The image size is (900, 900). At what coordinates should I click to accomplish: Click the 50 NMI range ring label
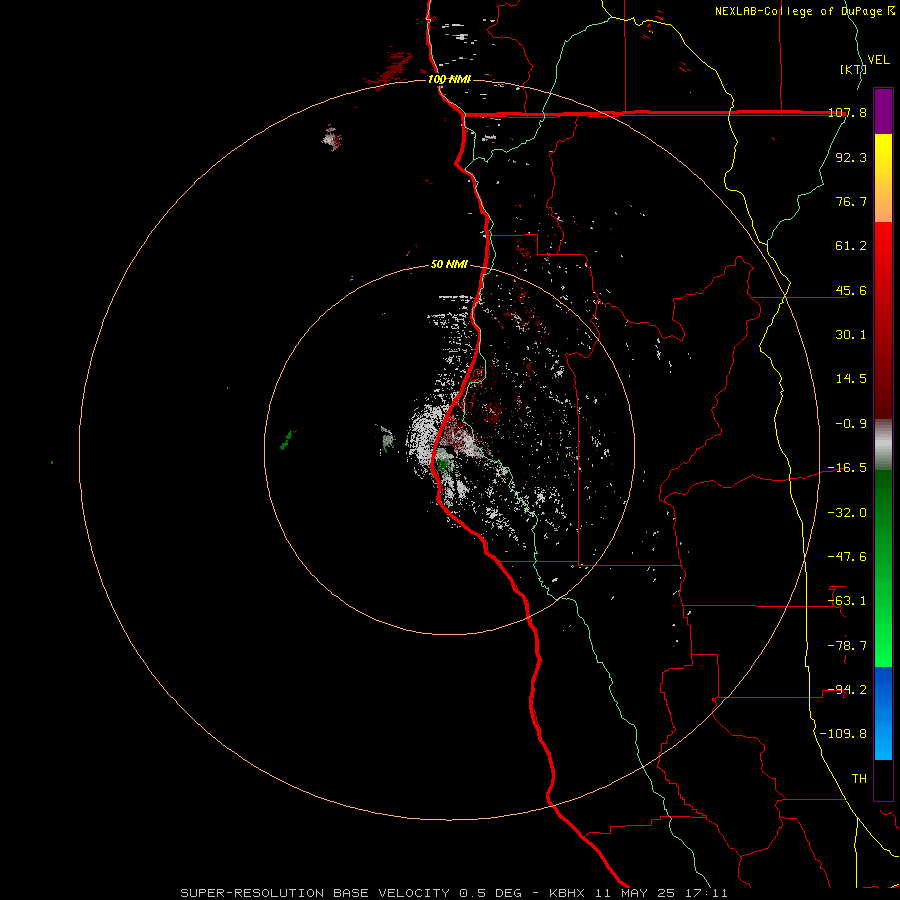449,264
